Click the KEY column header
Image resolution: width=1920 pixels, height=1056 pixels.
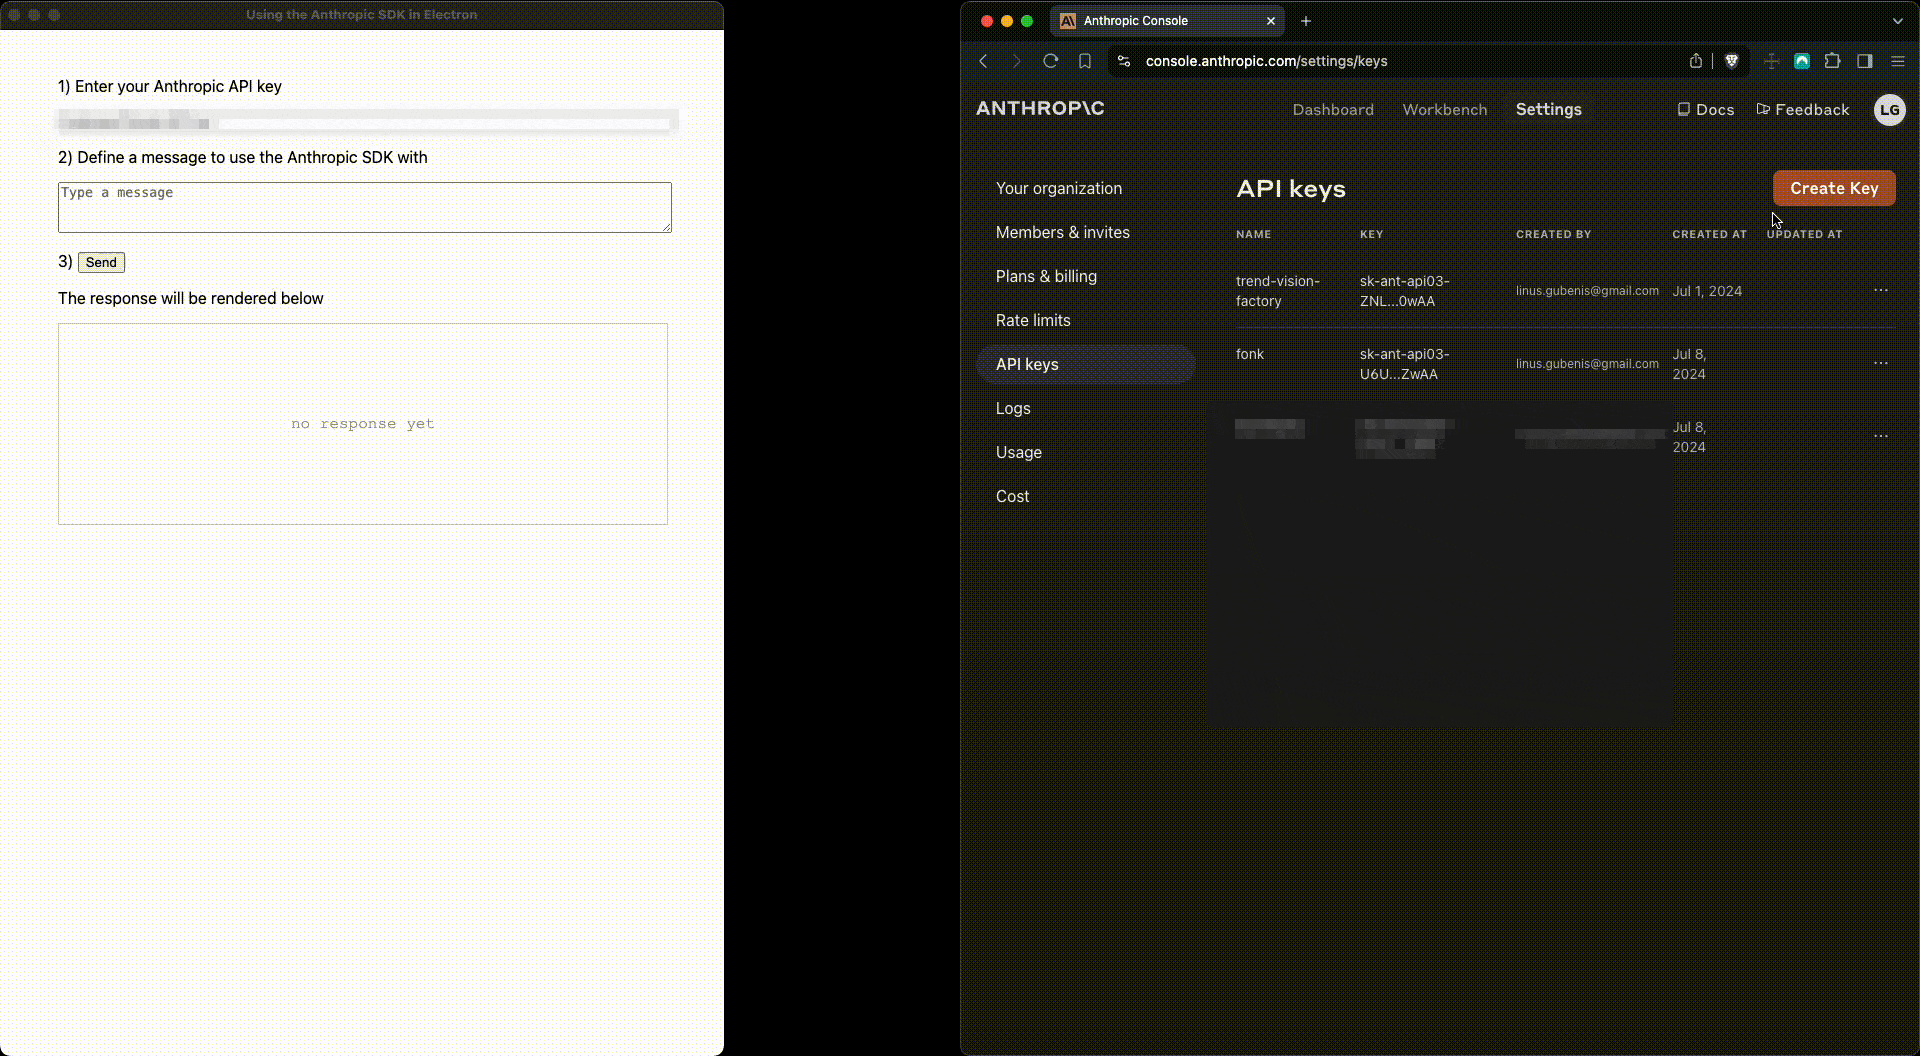pos(1371,234)
